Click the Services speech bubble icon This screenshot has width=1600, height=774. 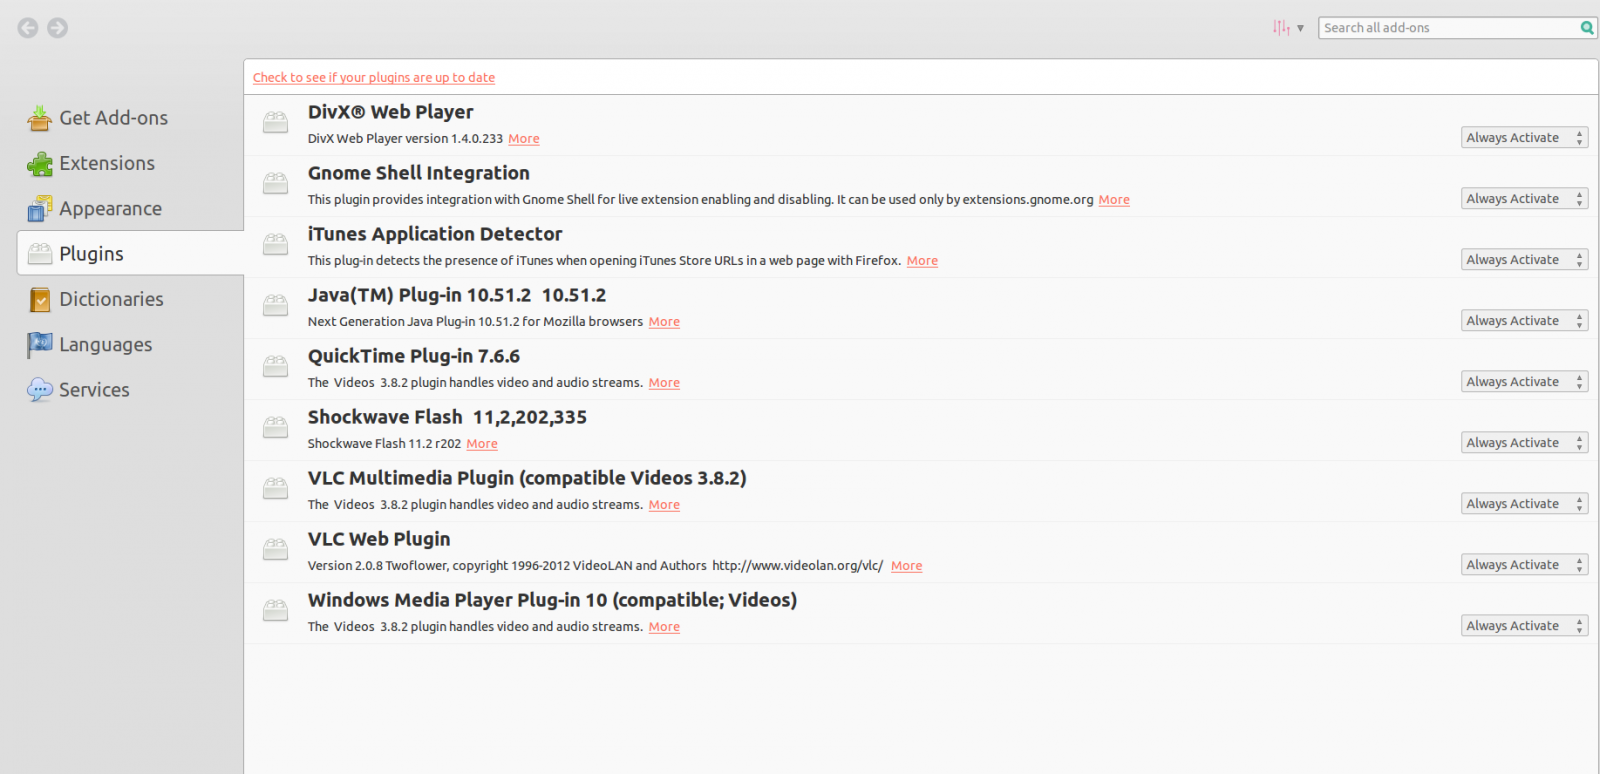pos(40,390)
